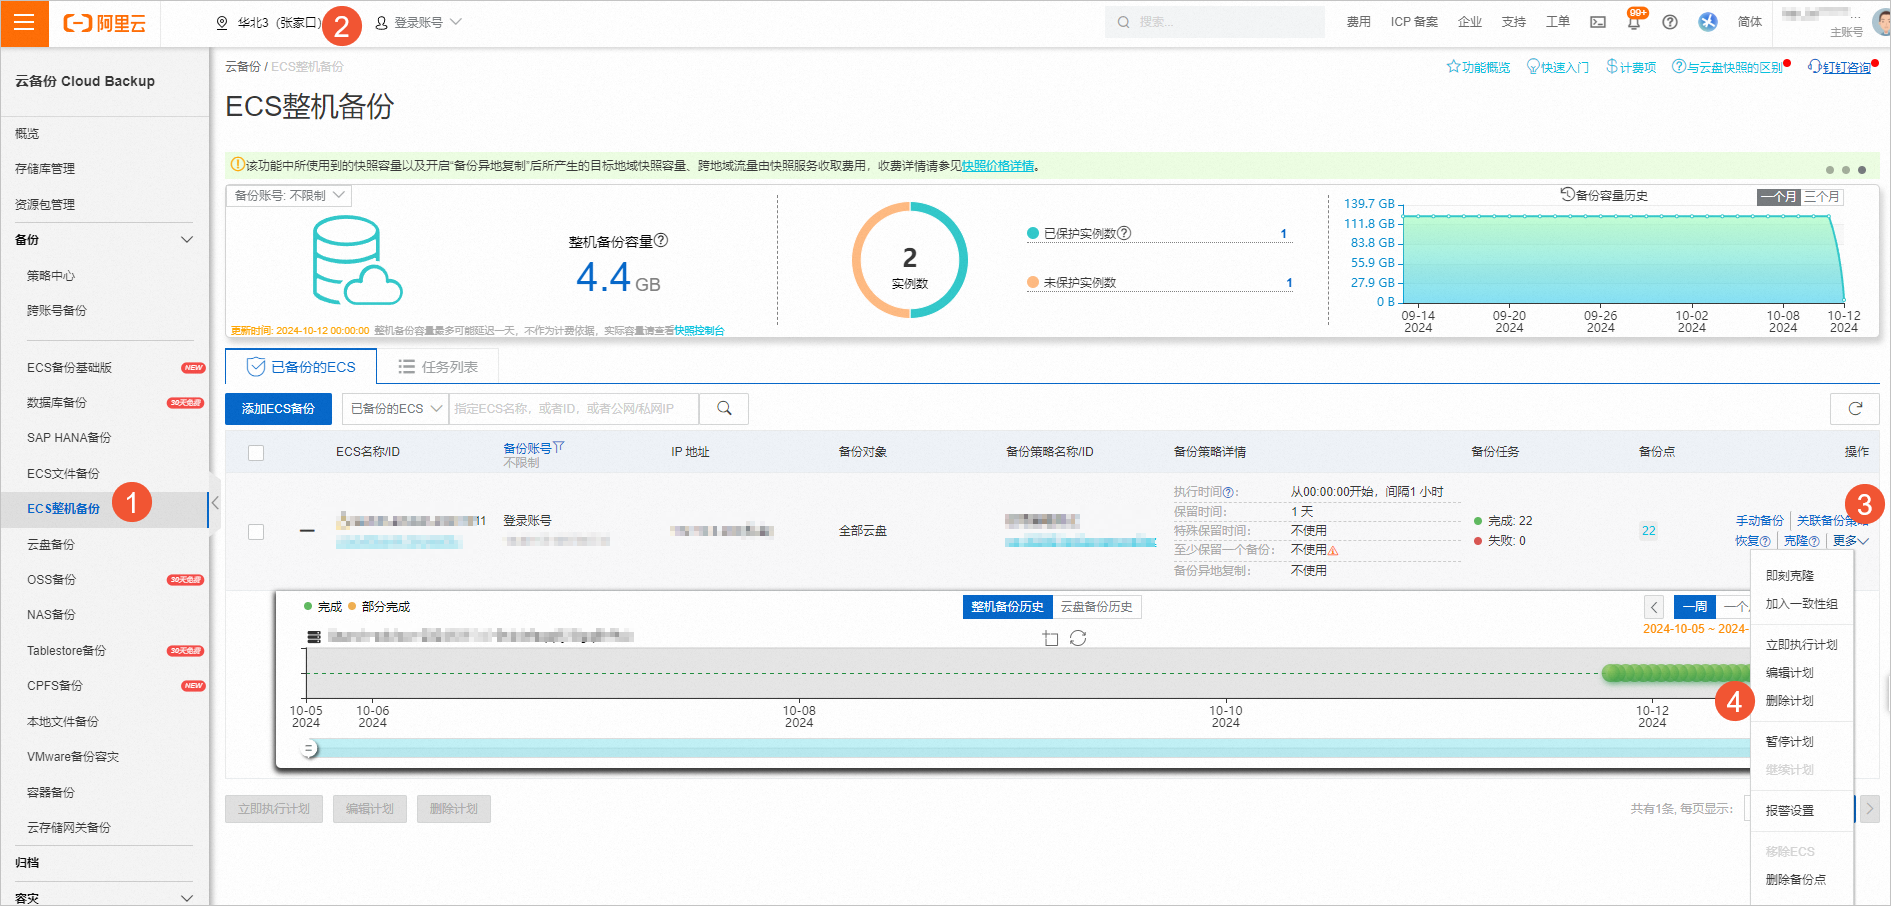Refresh the ECS backup list
This screenshot has width=1891, height=906.
point(1855,409)
